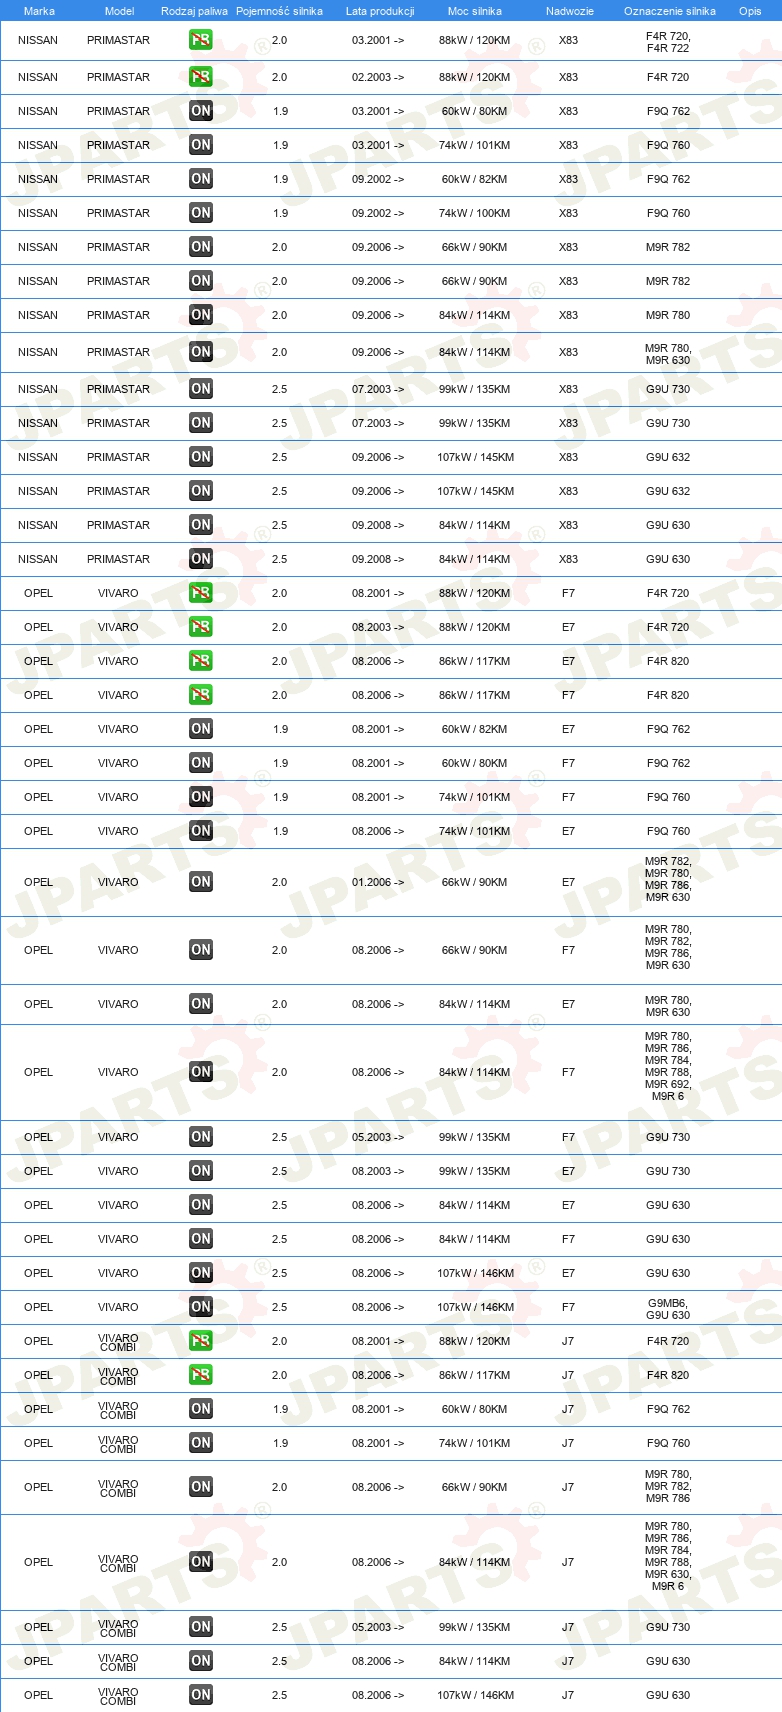The height and width of the screenshot is (1712, 782).
Task: Click the Model column header
Action: pos(119,11)
